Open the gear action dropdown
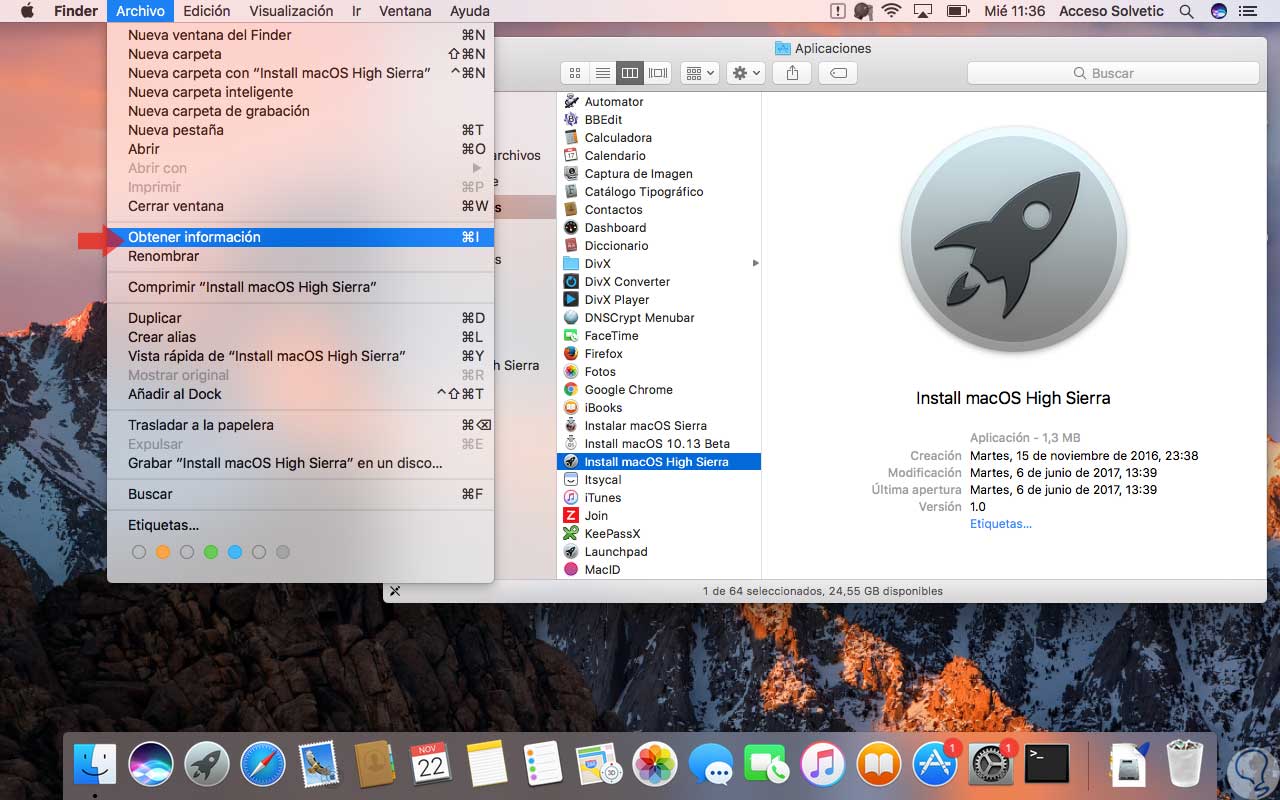The width and height of the screenshot is (1280, 800). coord(747,73)
